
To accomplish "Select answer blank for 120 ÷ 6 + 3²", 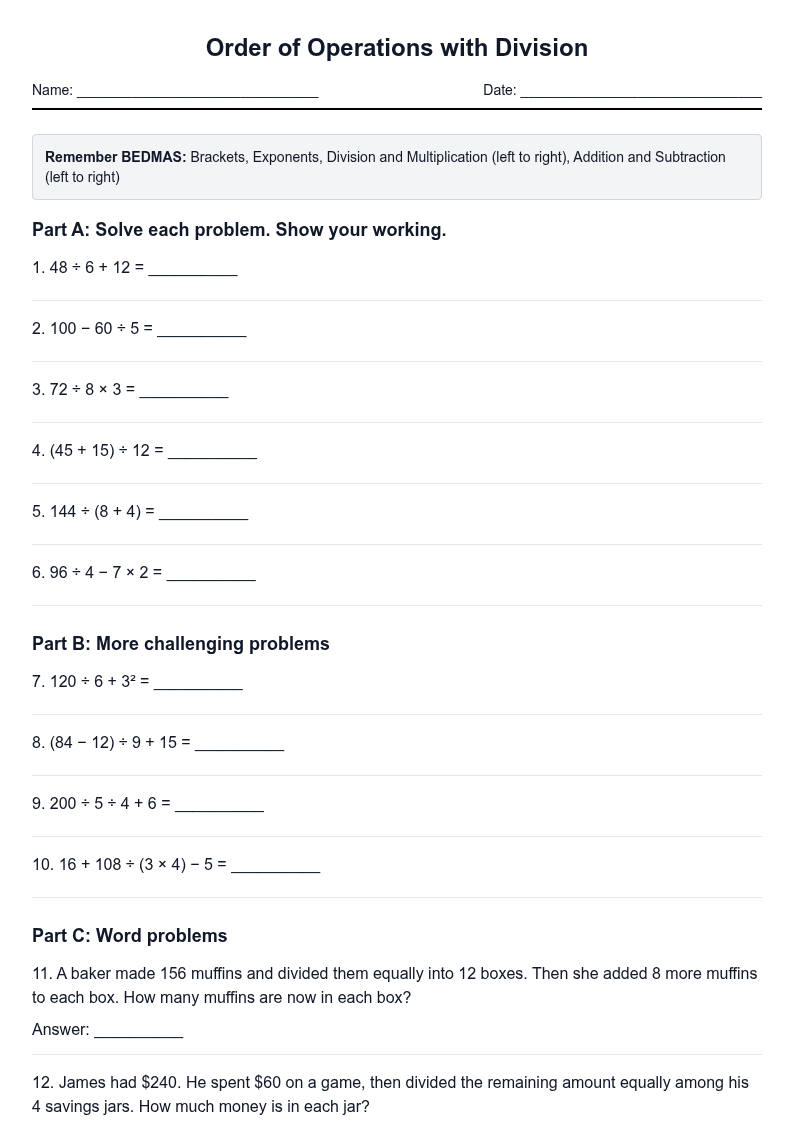I will point(198,682).
